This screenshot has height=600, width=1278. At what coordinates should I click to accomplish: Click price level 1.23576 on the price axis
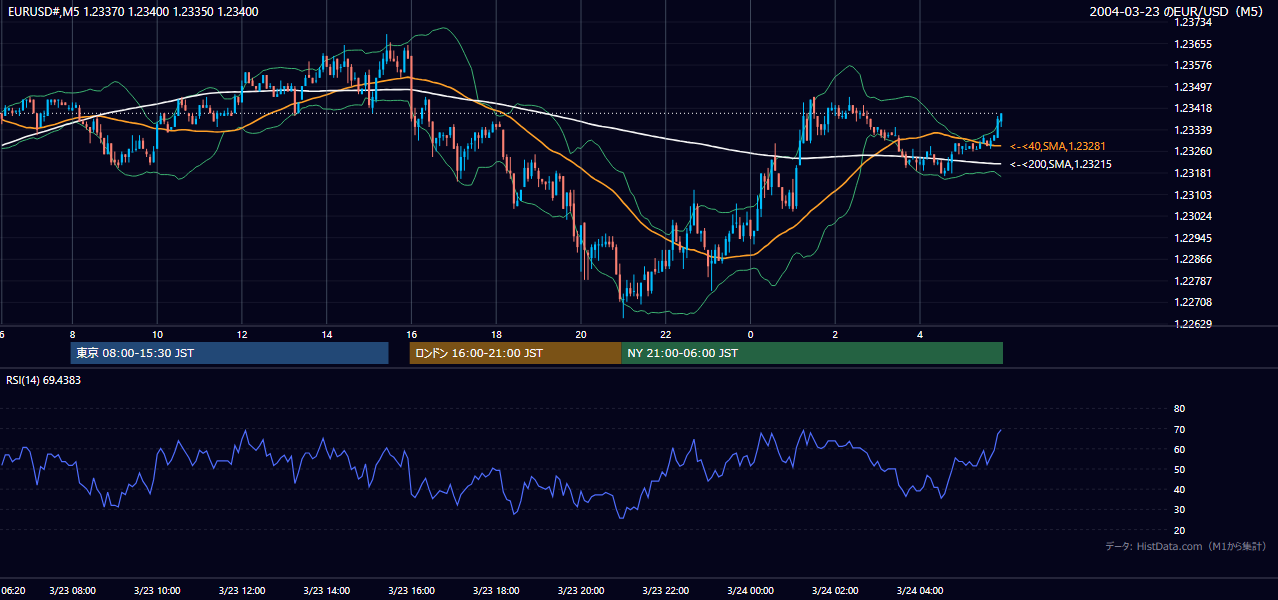(1192, 65)
